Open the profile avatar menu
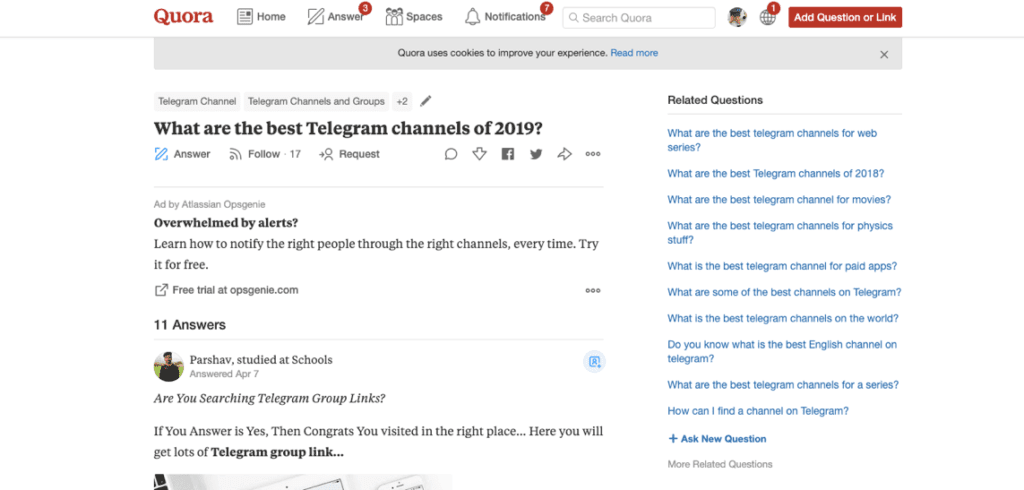 [x=737, y=18]
